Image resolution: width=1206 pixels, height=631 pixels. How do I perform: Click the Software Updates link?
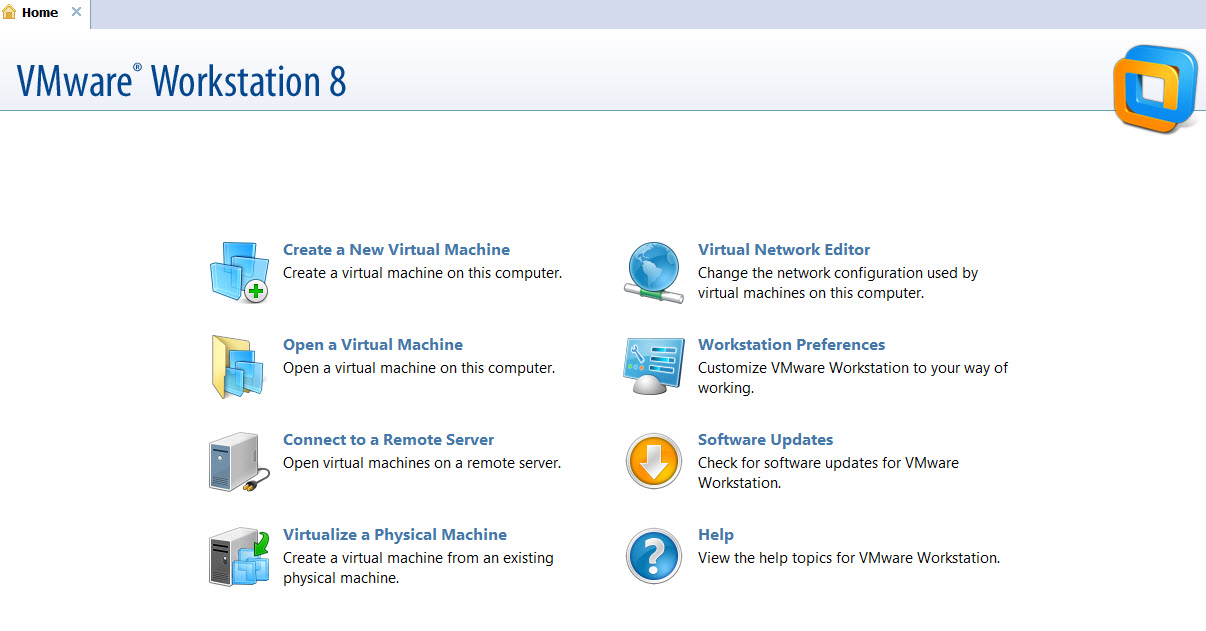[765, 440]
